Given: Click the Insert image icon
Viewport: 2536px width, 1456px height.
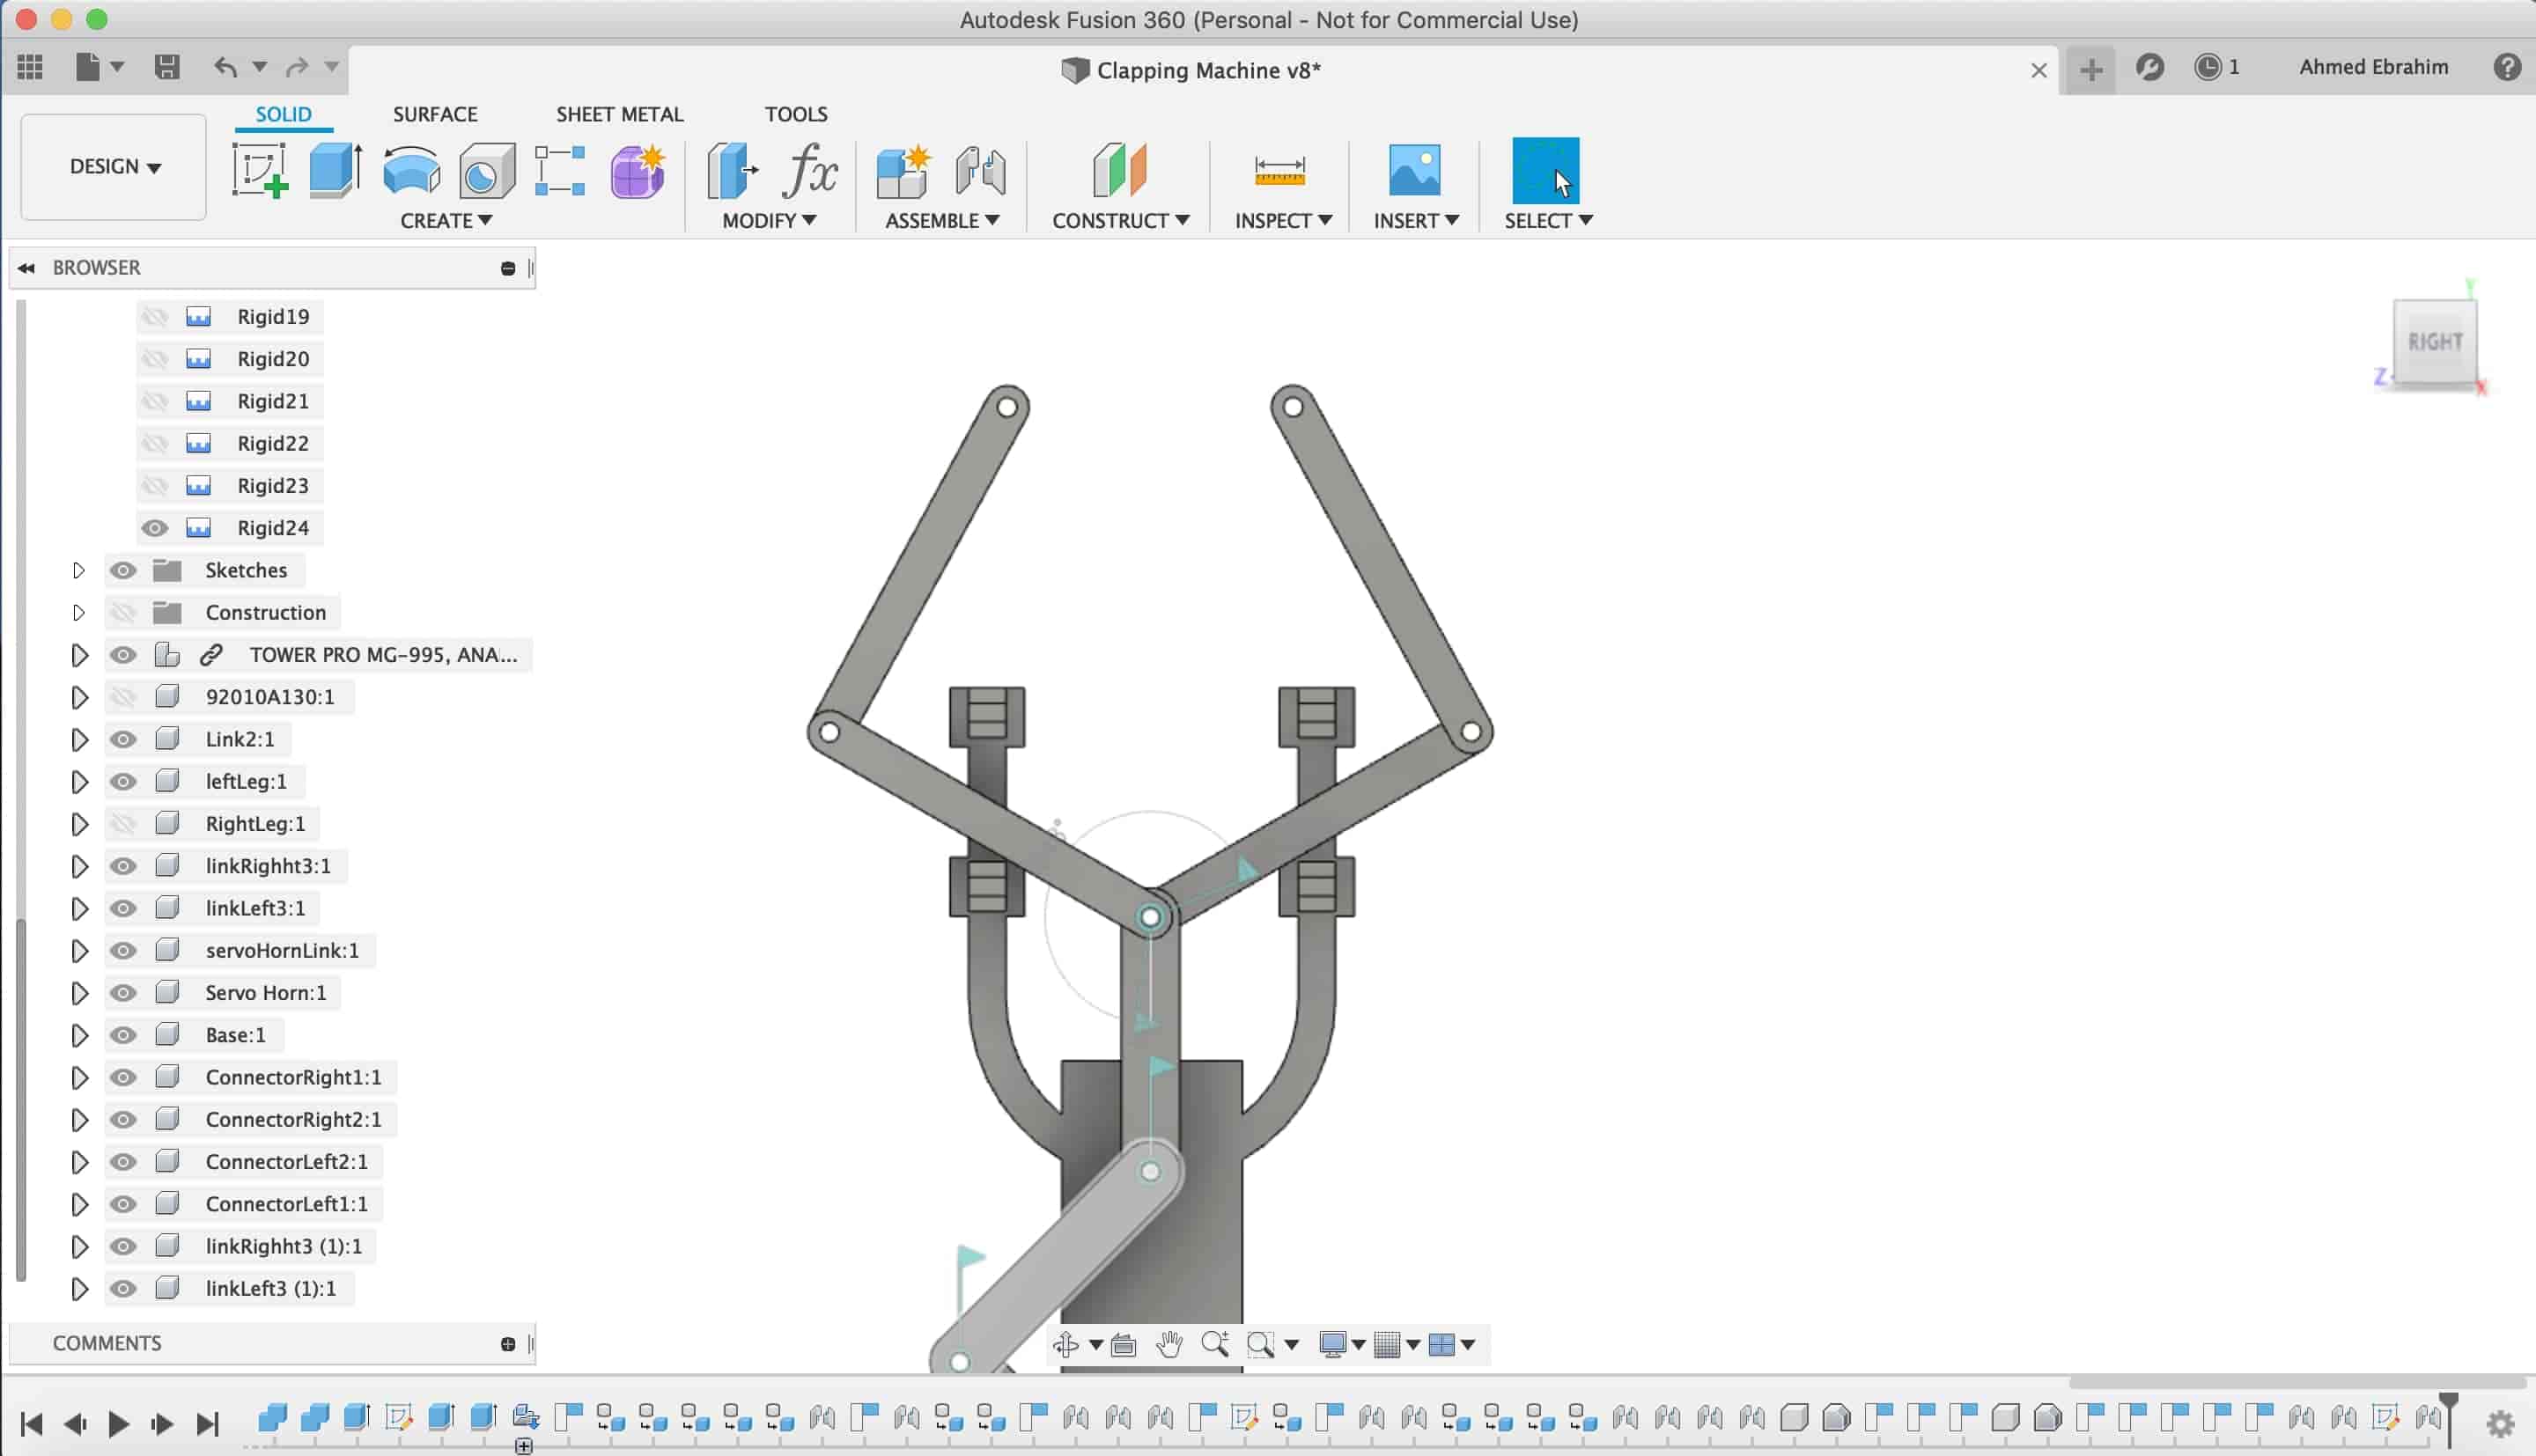Looking at the screenshot, I should click(x=1414, y=170).
